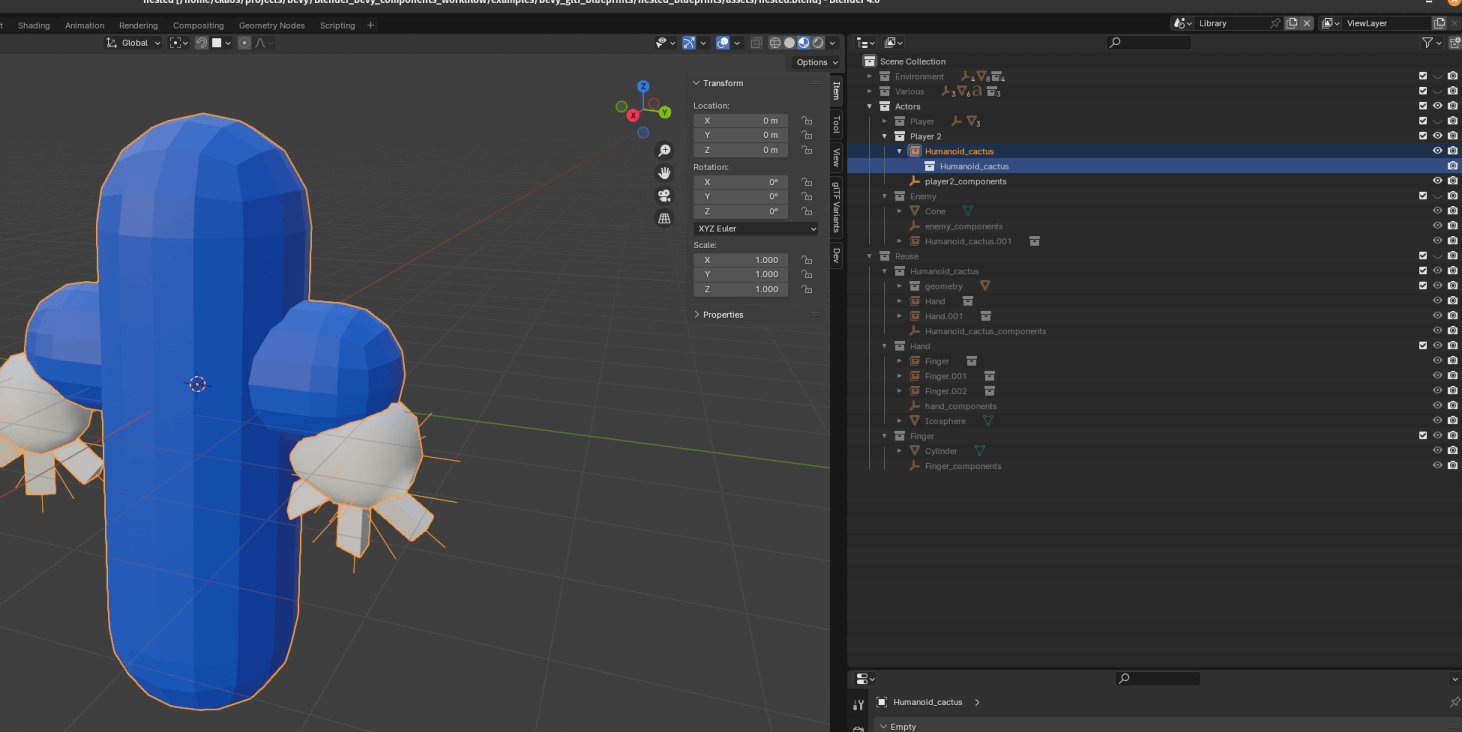Toggle render camera for Cylinder
The image size is (1462, 732).
1453,451
